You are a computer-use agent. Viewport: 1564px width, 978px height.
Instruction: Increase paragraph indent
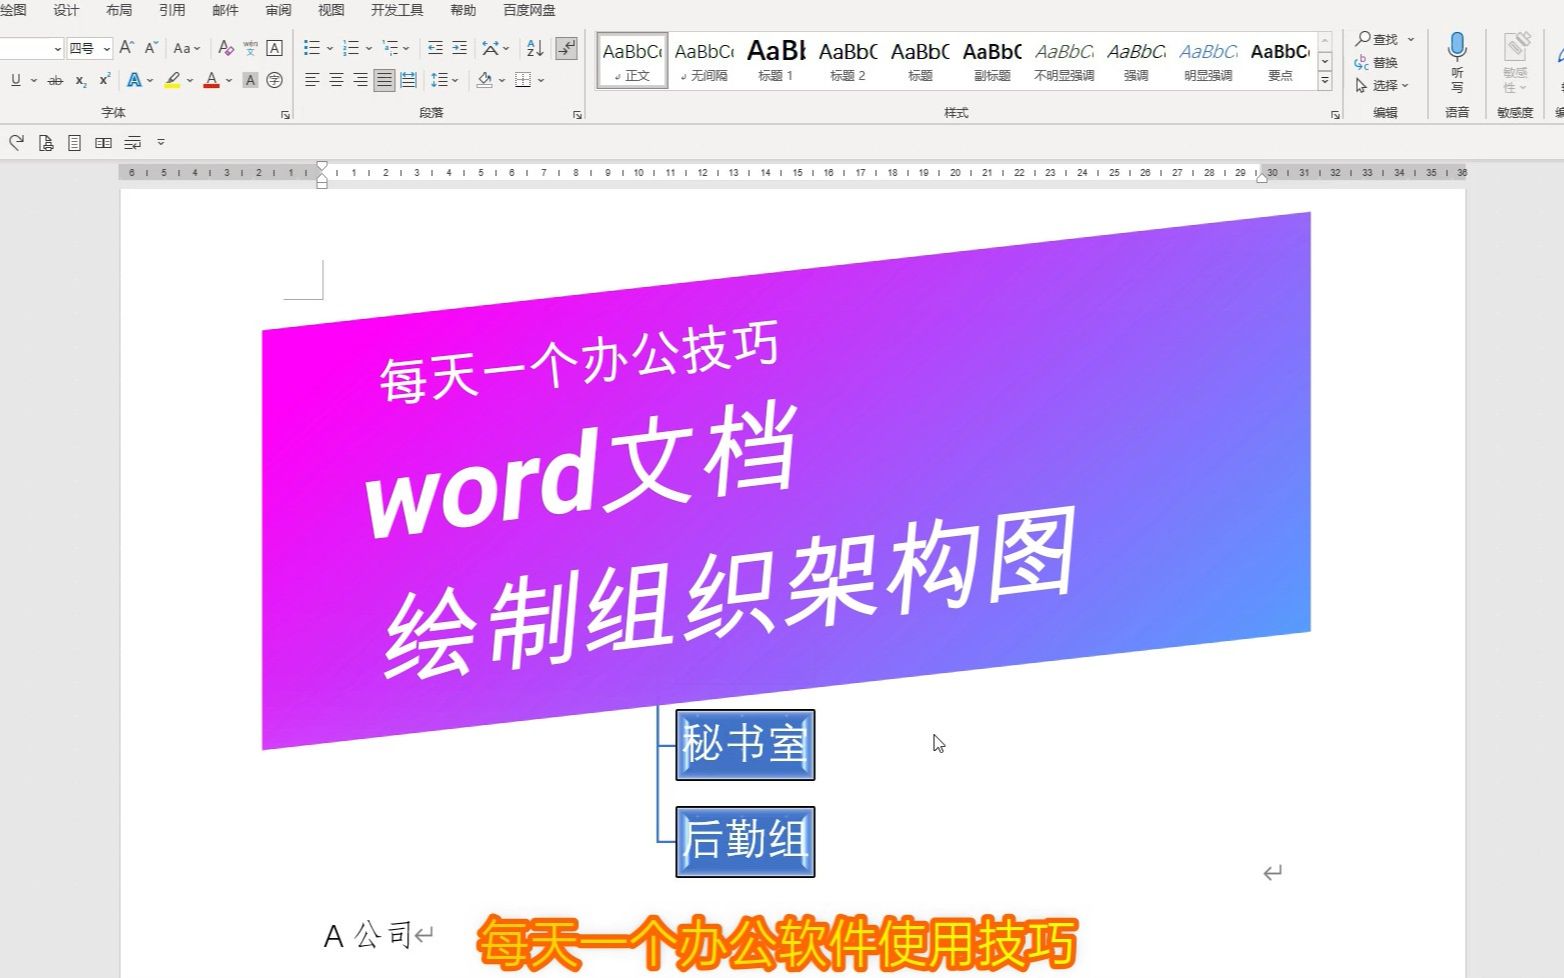tap(459, 48)
